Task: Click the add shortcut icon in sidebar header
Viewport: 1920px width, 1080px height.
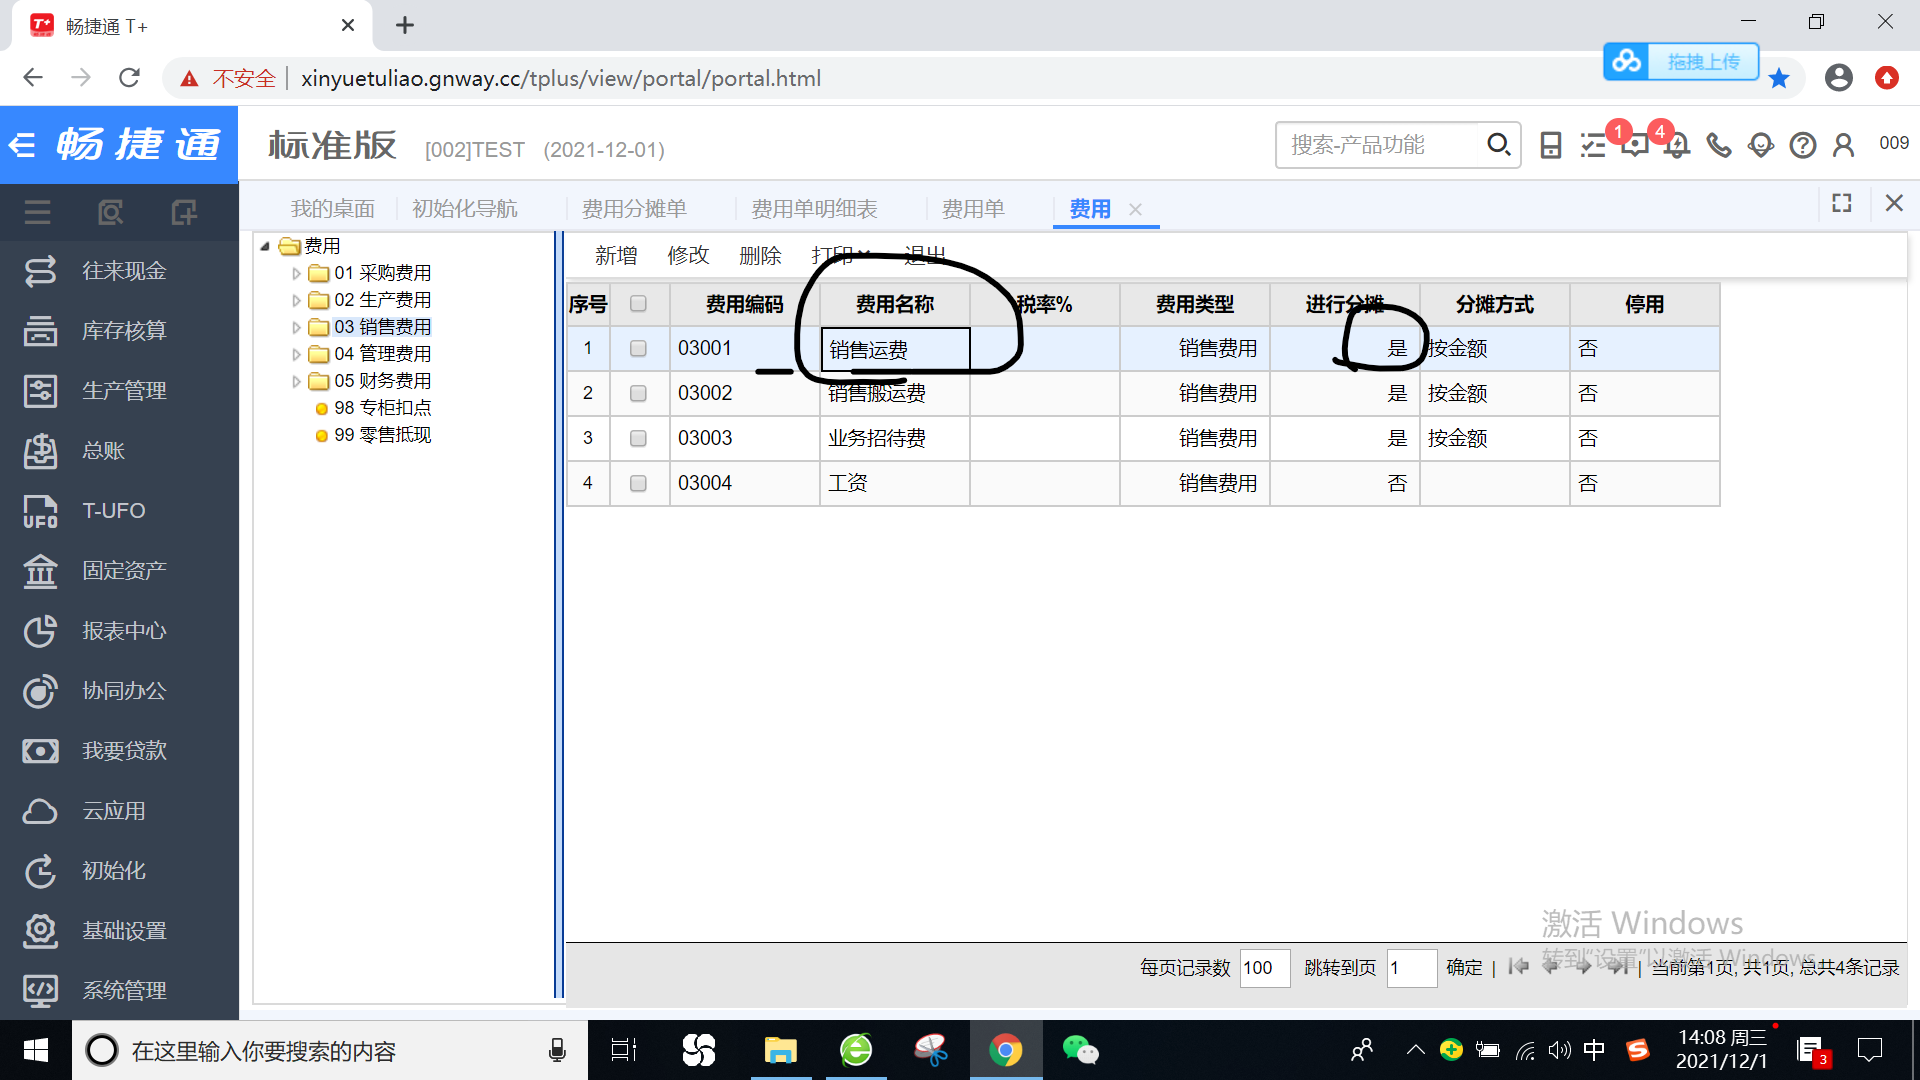Action: coord(184,212)
